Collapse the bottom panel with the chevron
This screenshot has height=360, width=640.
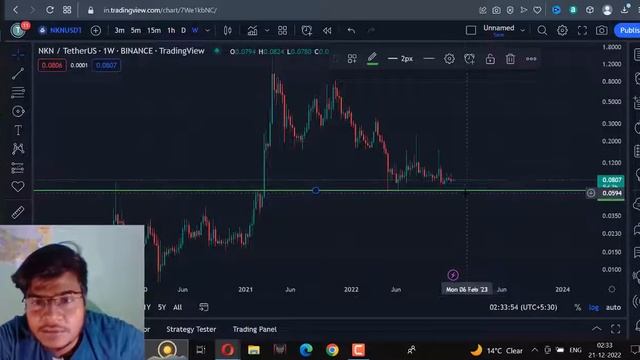596,329
